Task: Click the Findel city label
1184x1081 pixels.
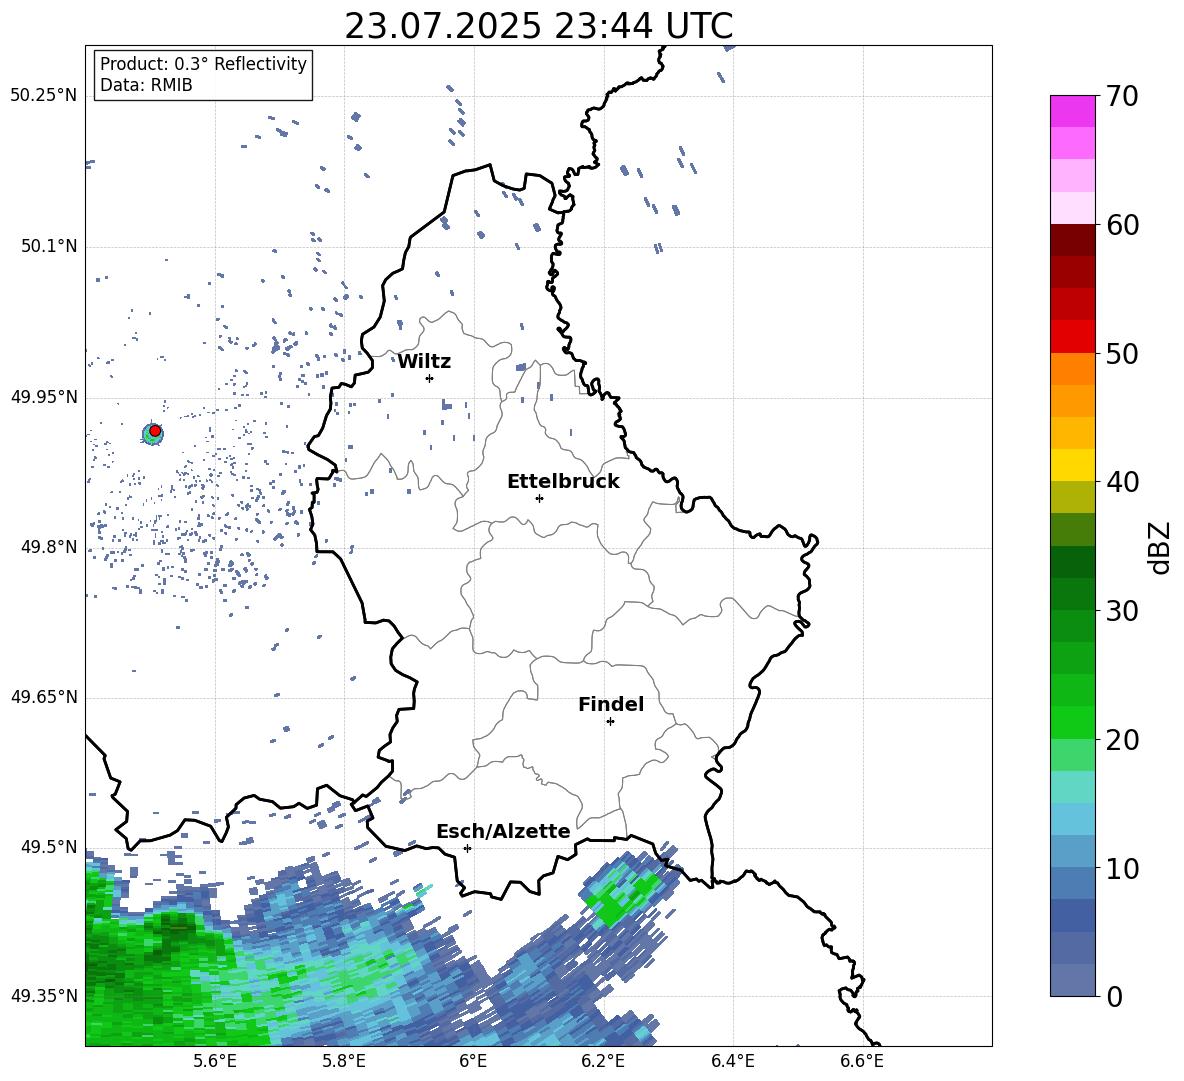Action: coord(611,704)
